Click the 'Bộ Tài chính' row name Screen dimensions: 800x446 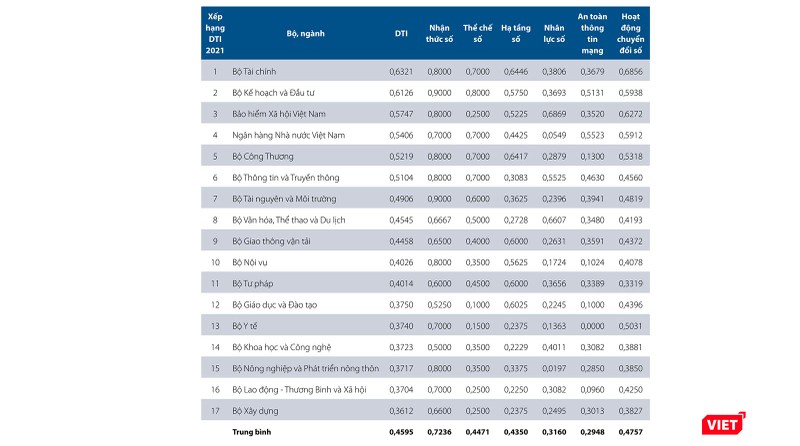254,72
